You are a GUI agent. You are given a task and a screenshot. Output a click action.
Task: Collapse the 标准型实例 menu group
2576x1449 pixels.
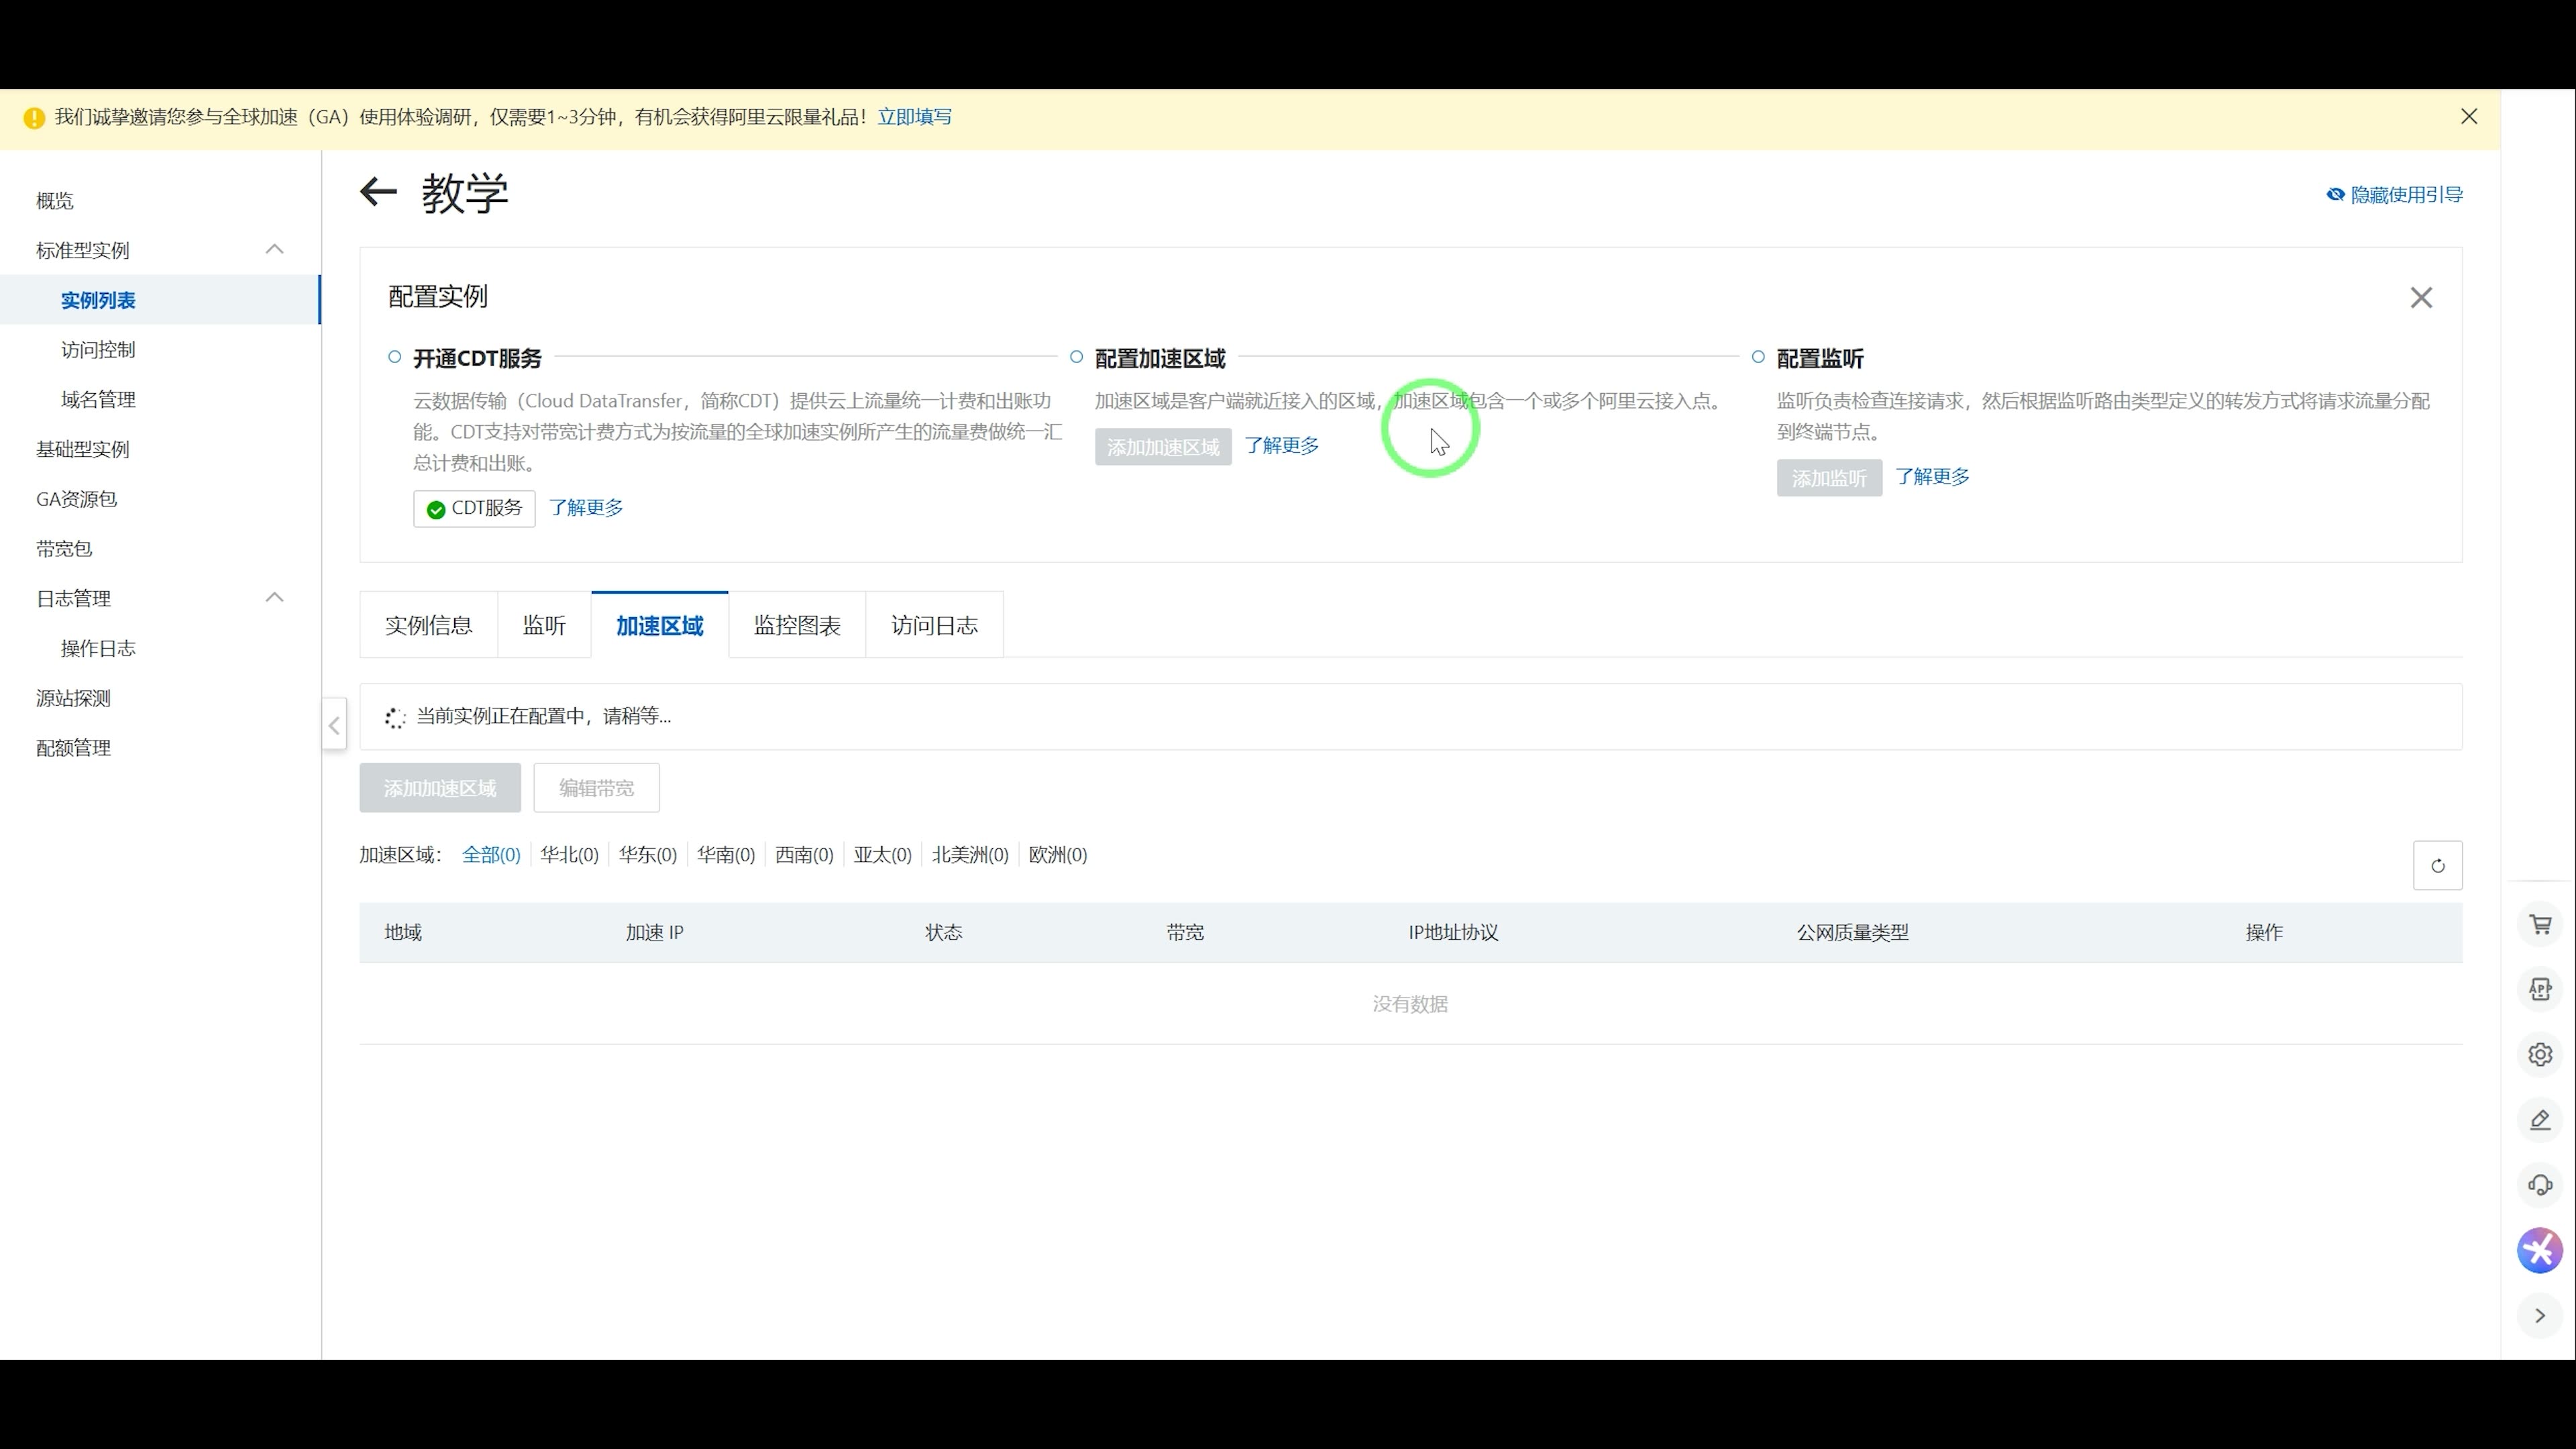275,249
